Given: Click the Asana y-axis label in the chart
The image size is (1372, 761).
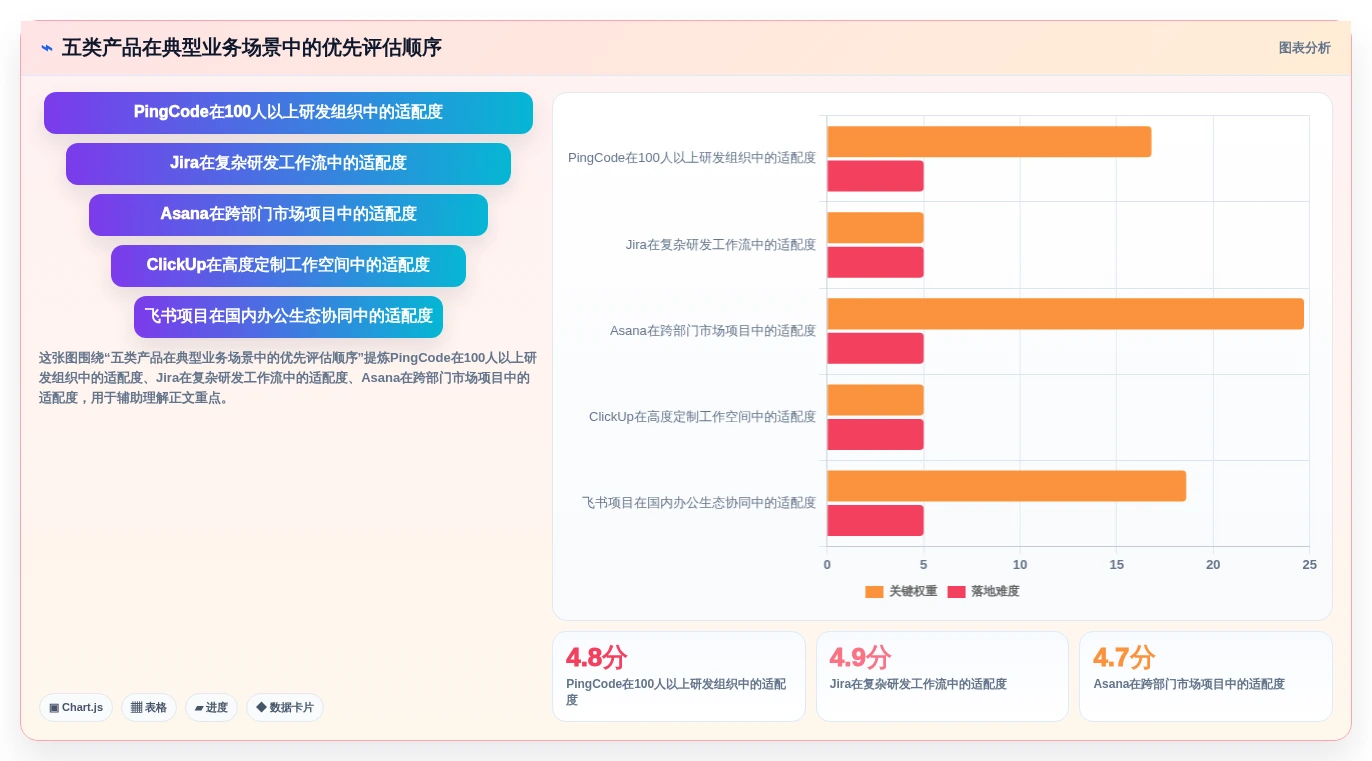Looking at the screenshot, I should (713, 331).
